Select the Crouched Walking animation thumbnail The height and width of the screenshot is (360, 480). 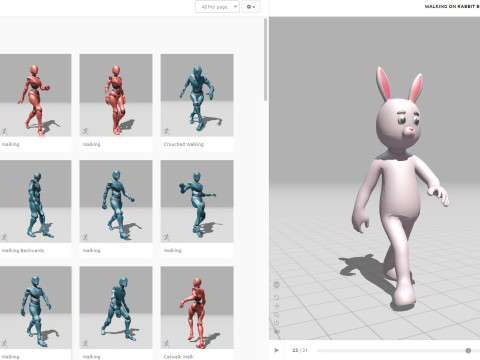197,95
